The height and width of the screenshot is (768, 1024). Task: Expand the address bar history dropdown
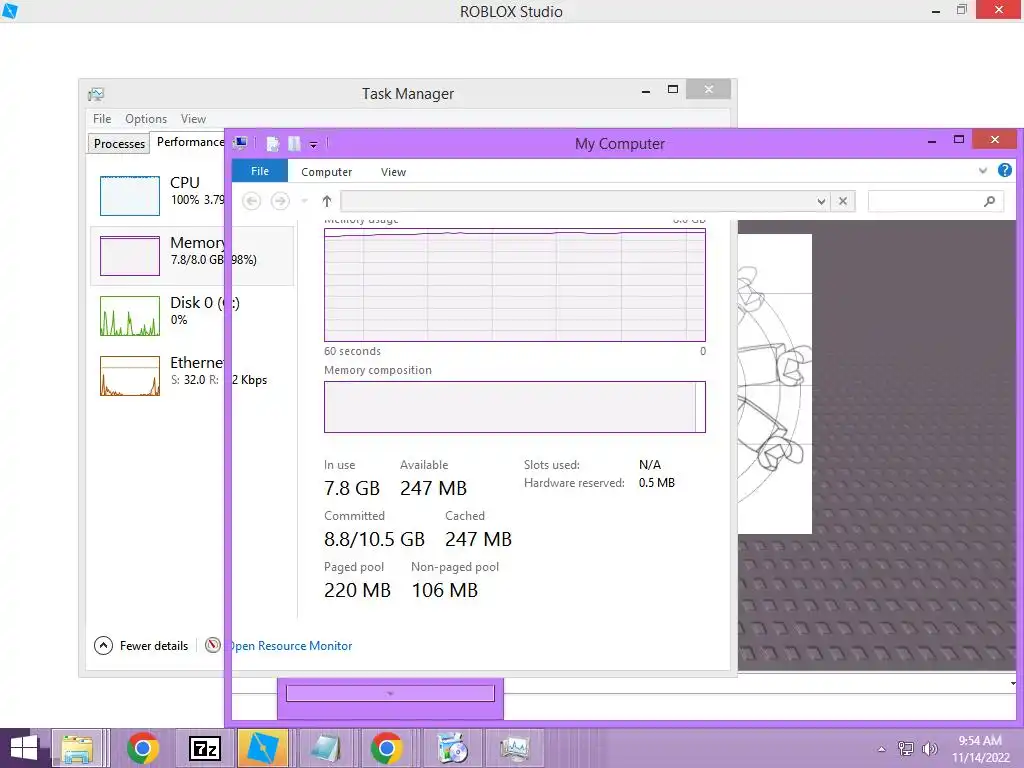point(821,201)
